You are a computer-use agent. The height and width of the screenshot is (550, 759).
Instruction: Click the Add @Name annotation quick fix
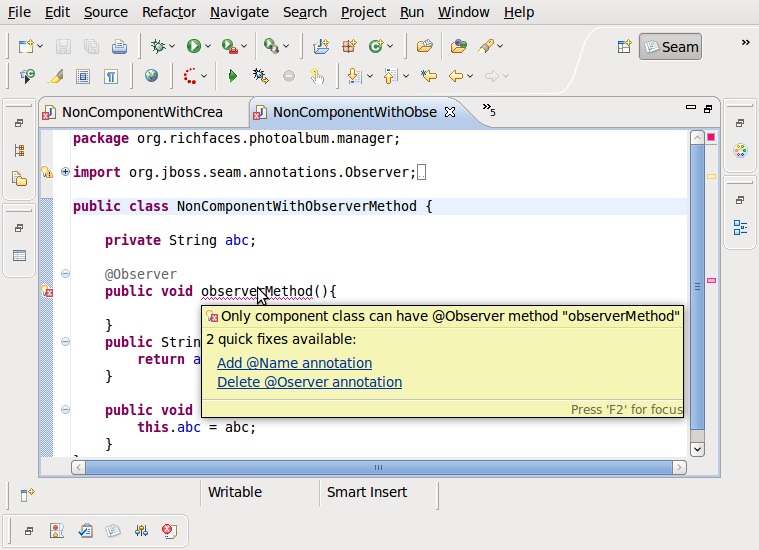pos(294,363)
